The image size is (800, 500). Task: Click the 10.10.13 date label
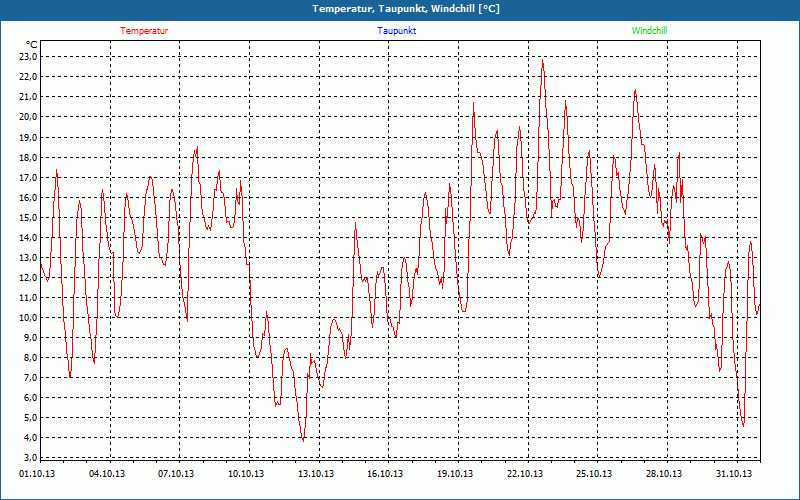(246, 474)
